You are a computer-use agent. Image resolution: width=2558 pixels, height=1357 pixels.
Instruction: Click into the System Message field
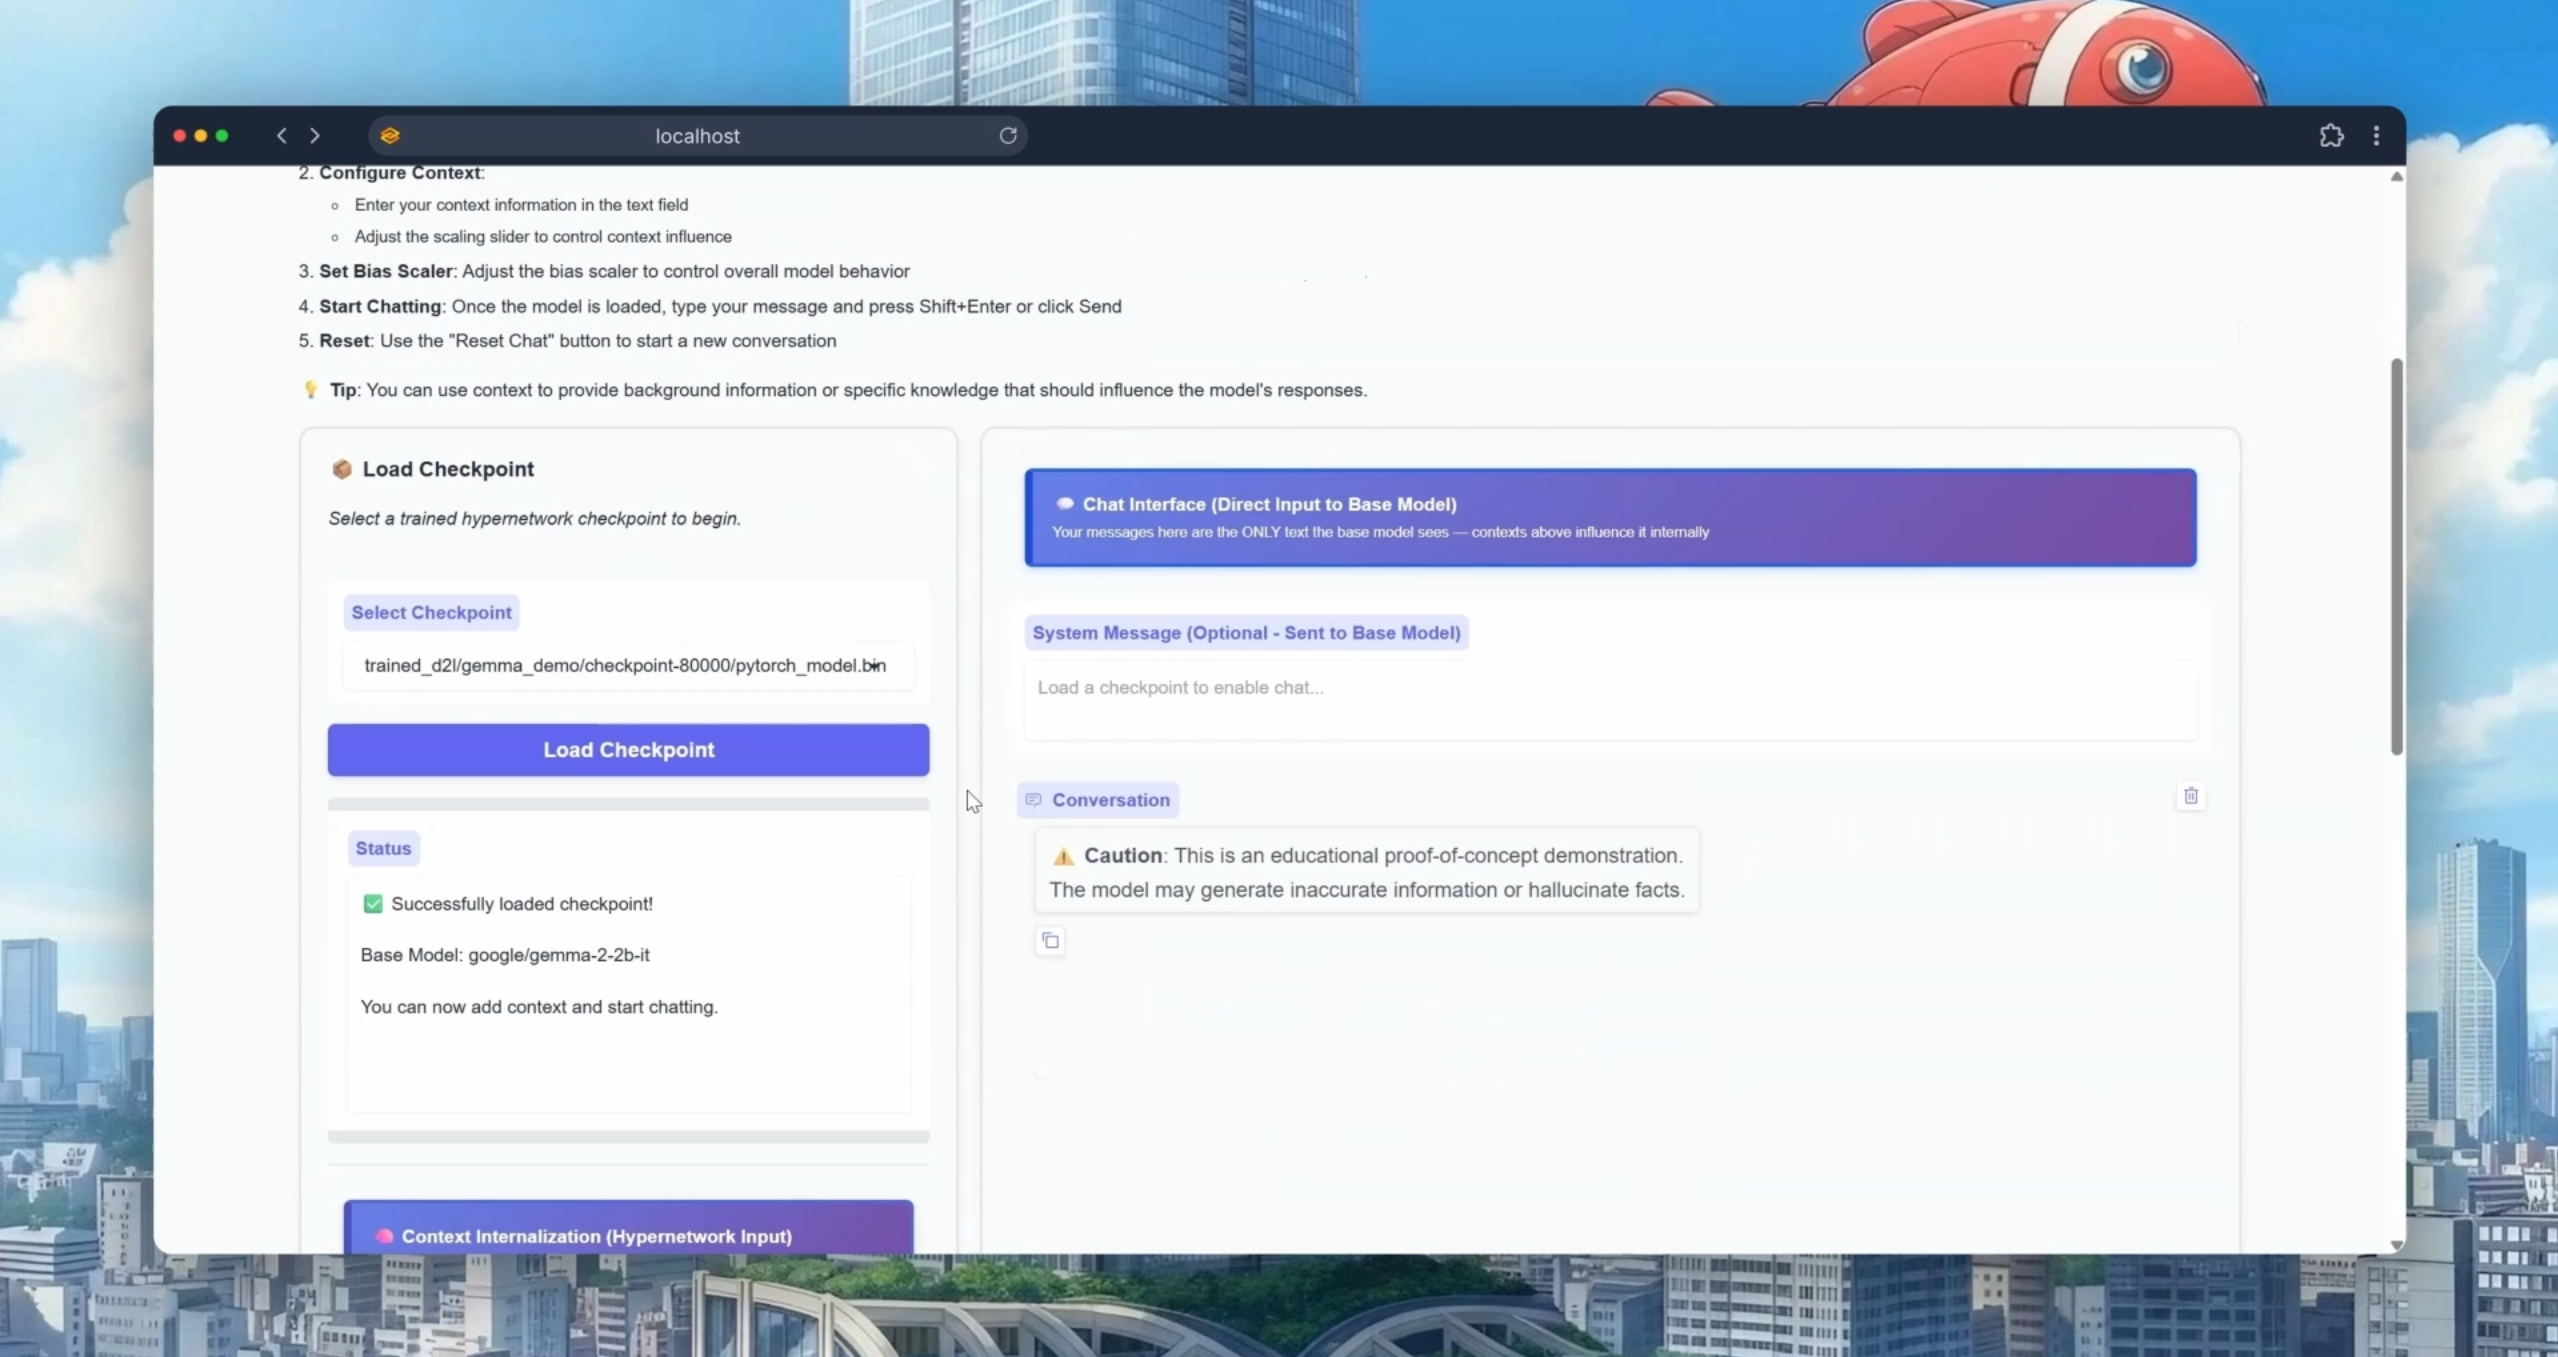[x=1610, y=700]
